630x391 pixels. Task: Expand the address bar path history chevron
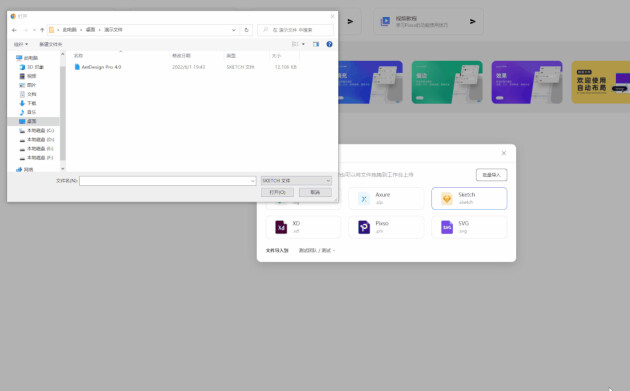click(x=233, y=30)
